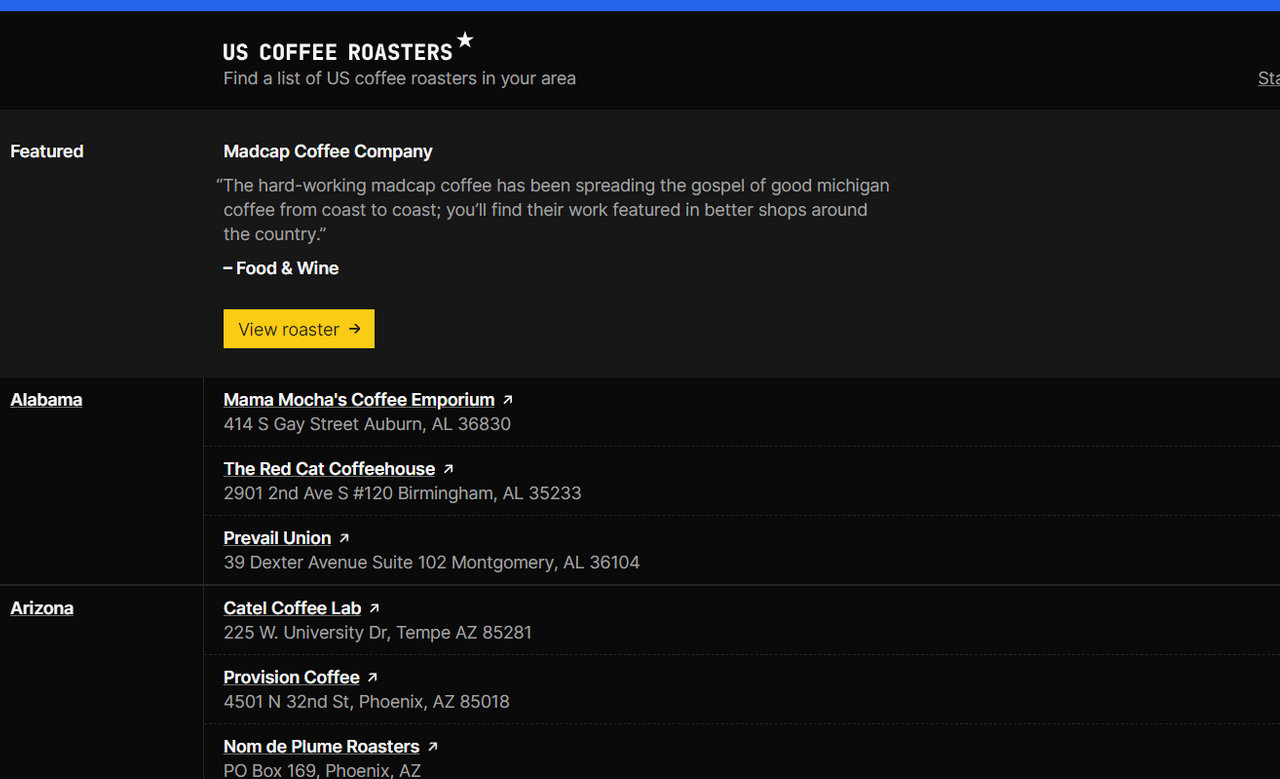Click the external arrow icon beside Red Cat Coffeehouse

pos(448,469)
